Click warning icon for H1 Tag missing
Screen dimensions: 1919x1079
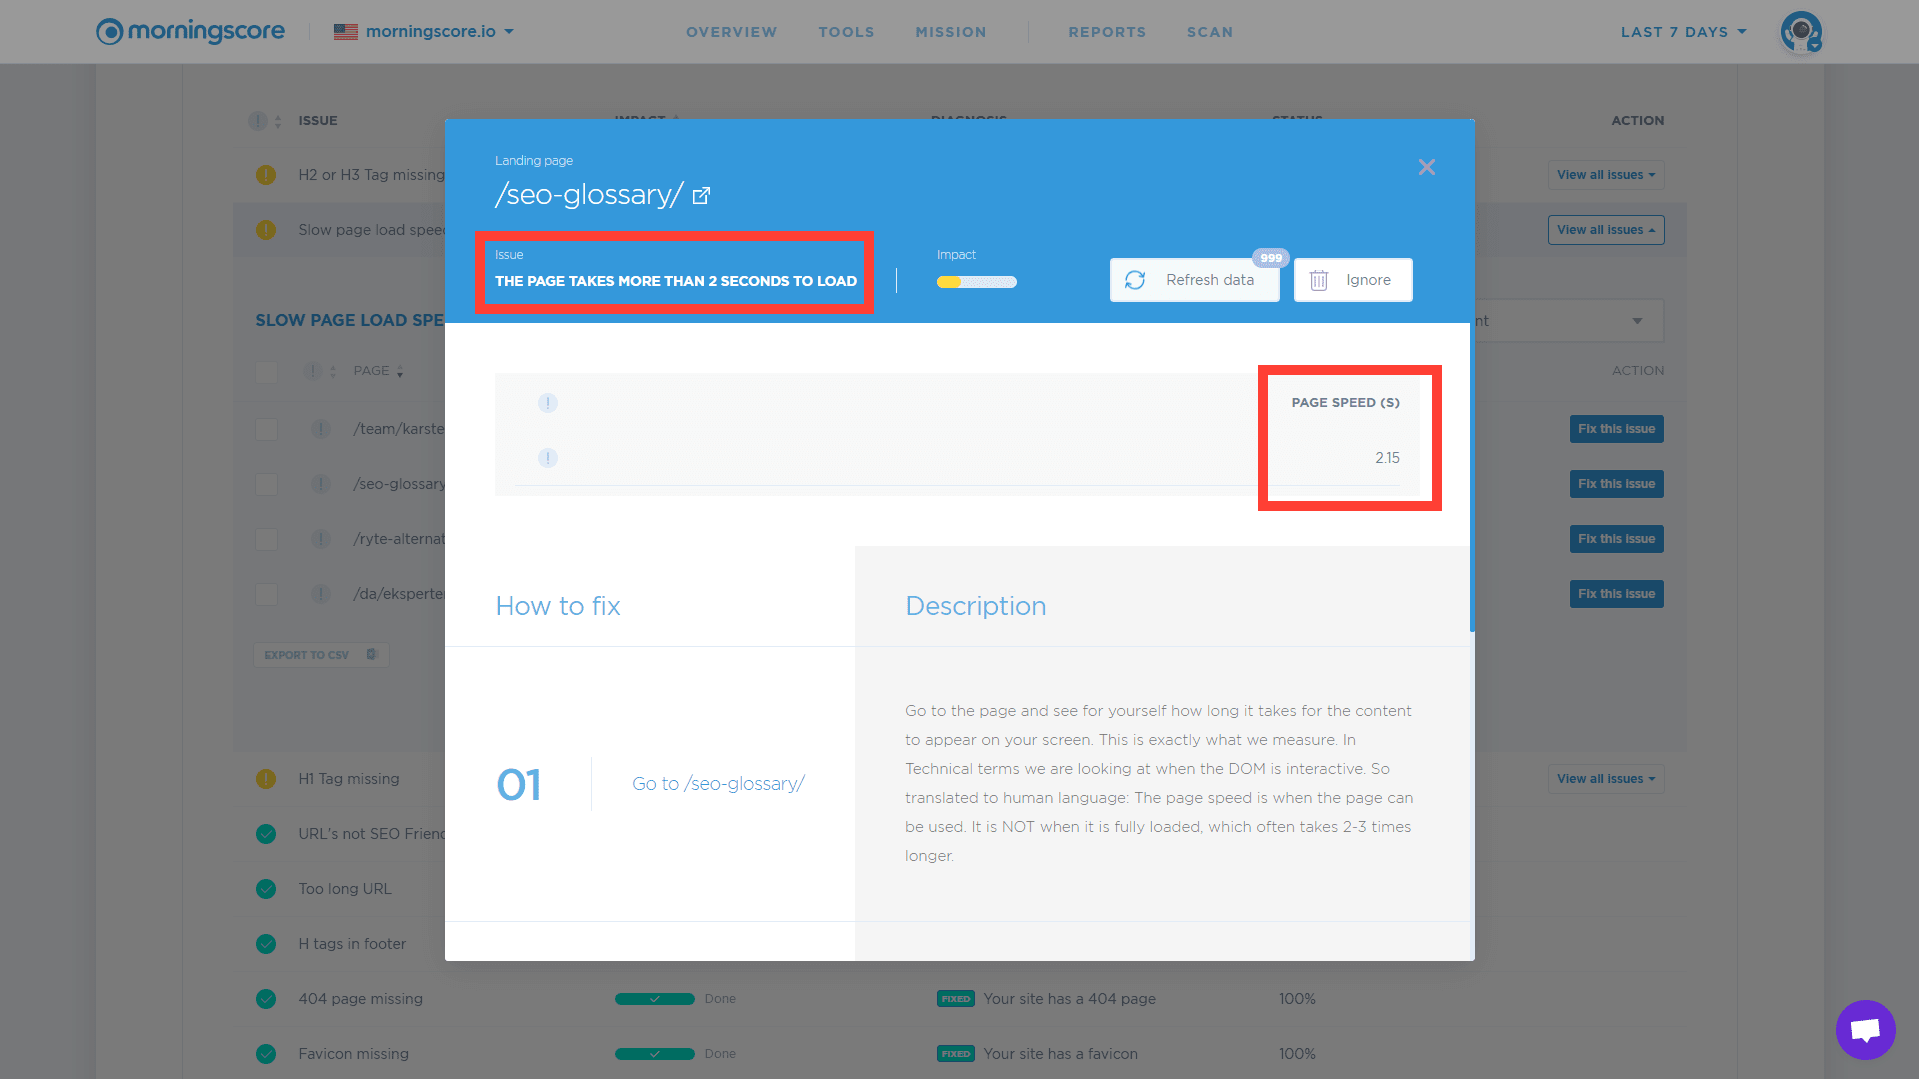266,779
